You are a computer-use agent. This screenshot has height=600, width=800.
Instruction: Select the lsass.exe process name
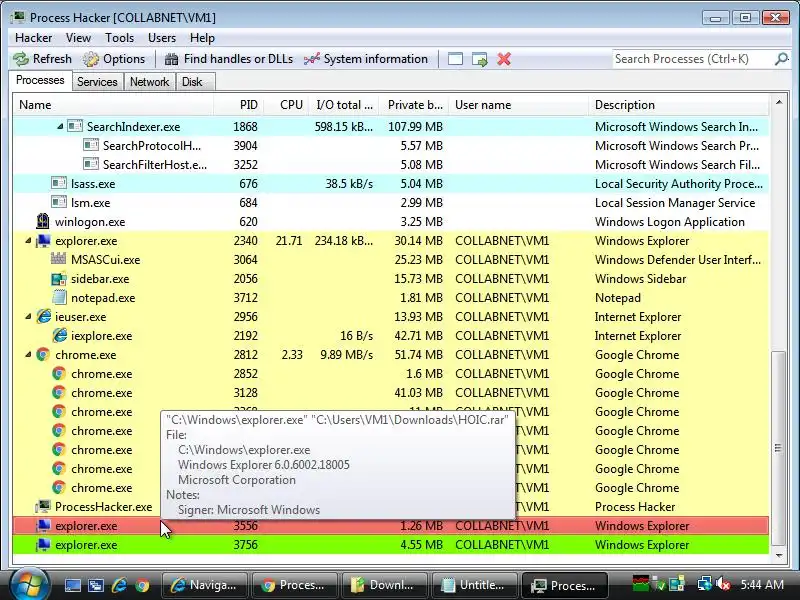click(x=93, y=184)
